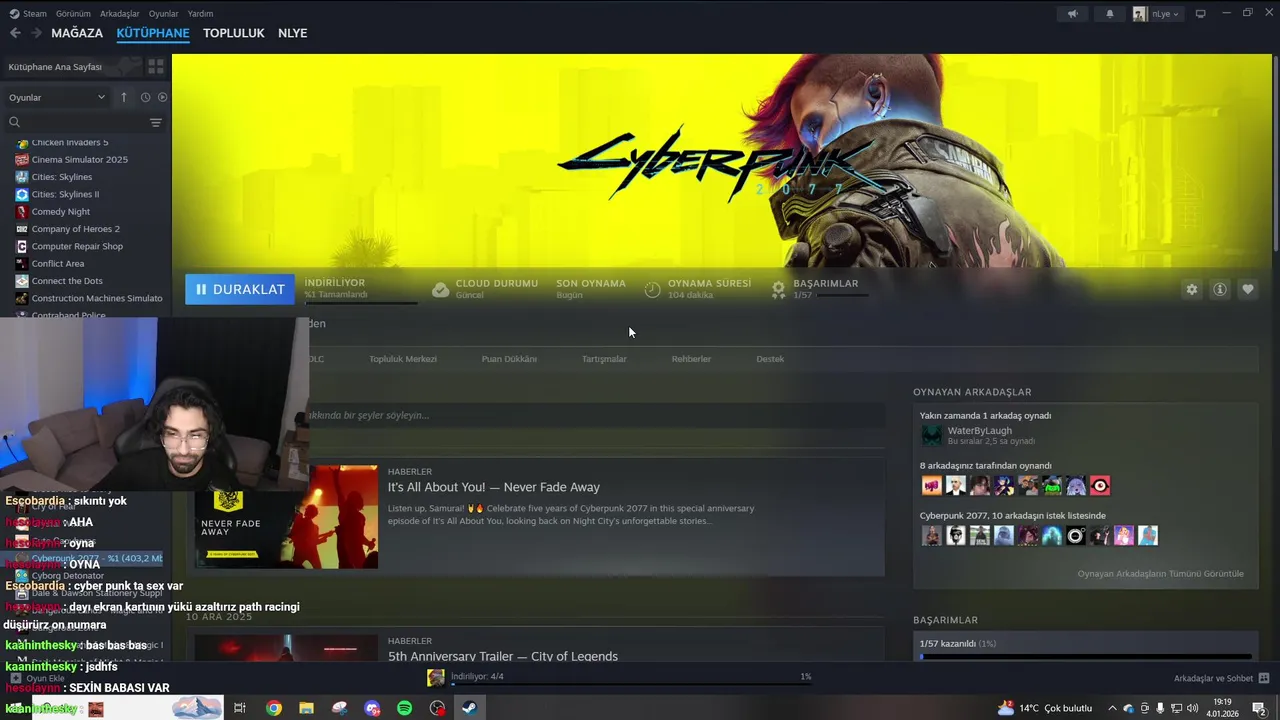The height and width of the screenshot is (720, 1280).
Task: Open the Topluluk Merkezi link
Action: 403,359
